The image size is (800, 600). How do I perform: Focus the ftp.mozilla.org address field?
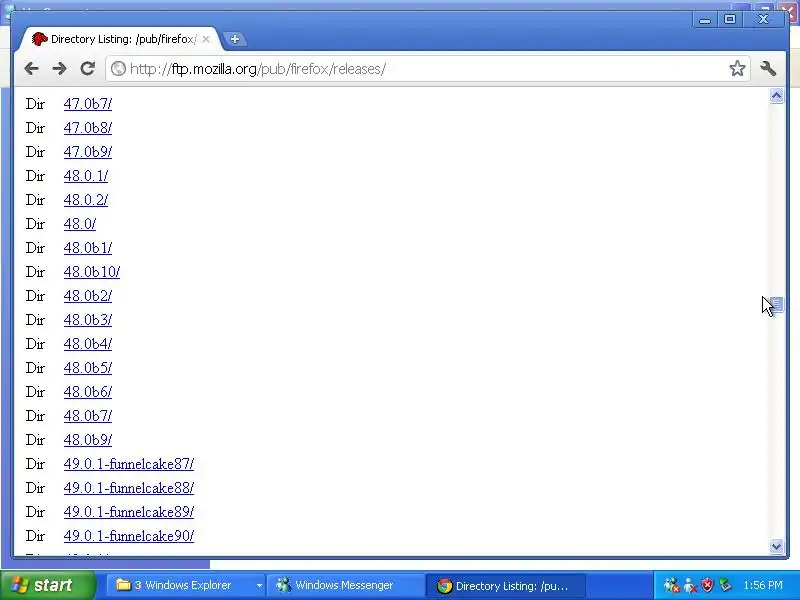click(428, 68)
